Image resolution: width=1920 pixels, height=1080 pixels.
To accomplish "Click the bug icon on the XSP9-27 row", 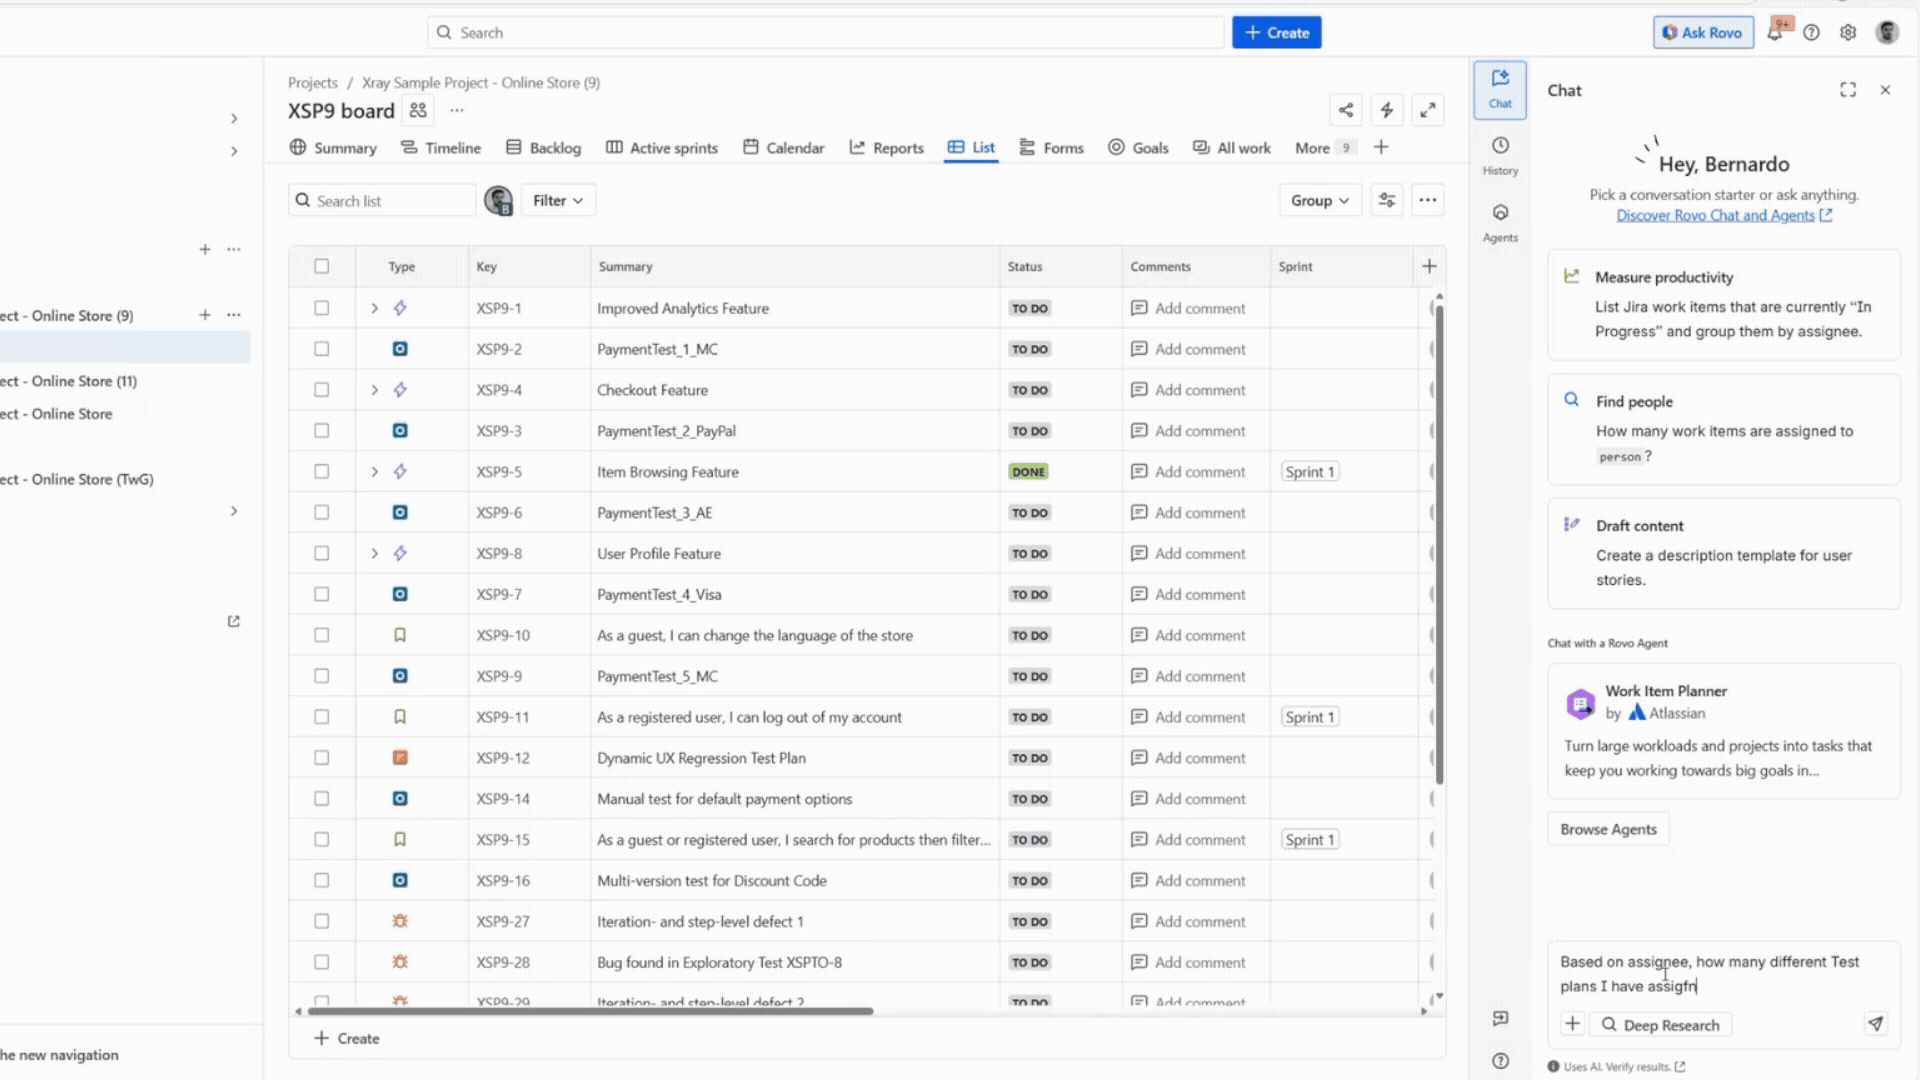I will pyautogui.click(x=400, y=921).
